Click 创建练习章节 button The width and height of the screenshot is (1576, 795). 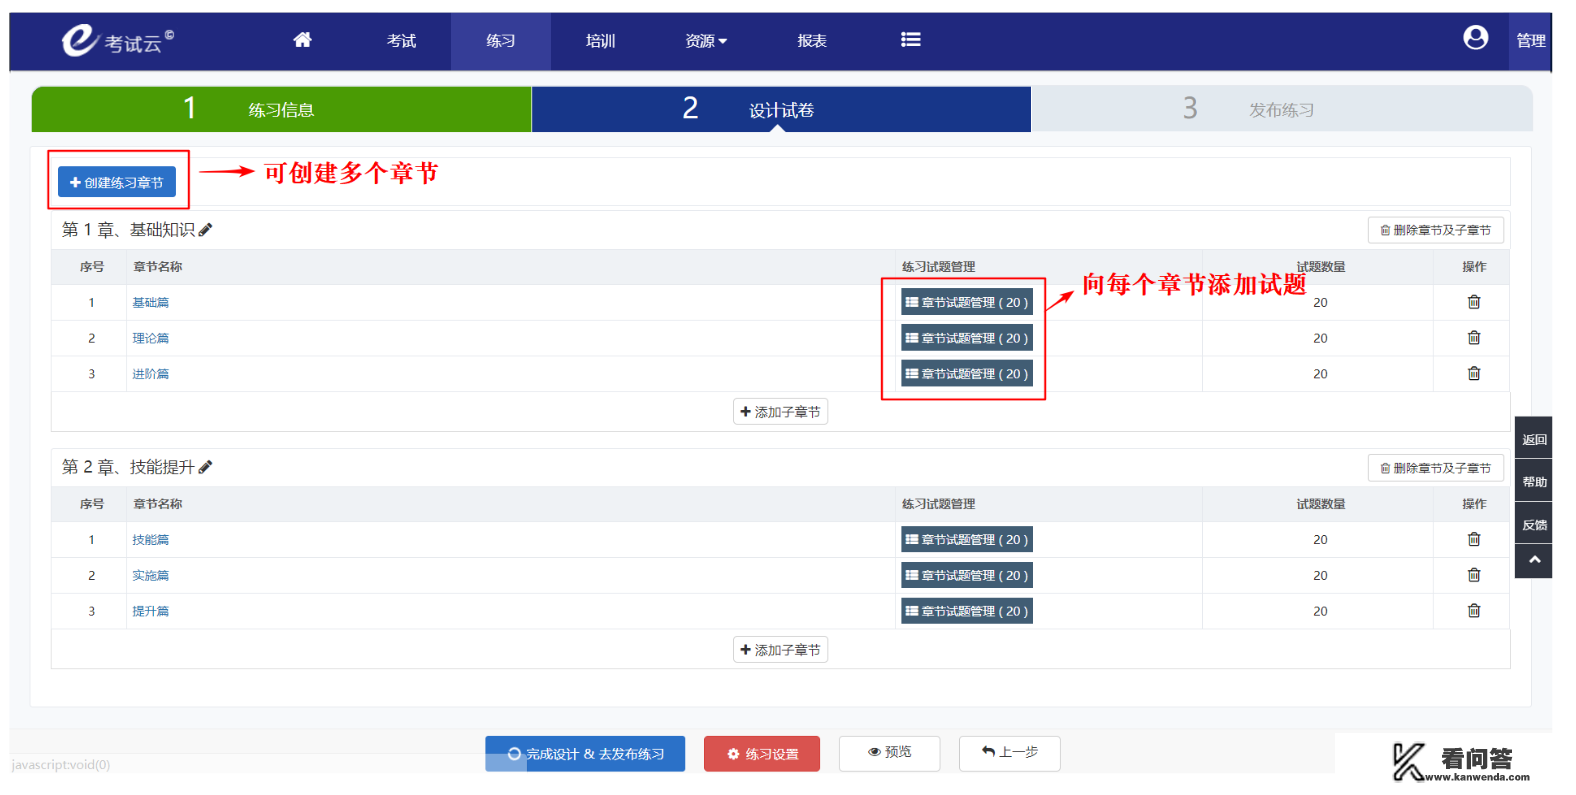[117, 182]
